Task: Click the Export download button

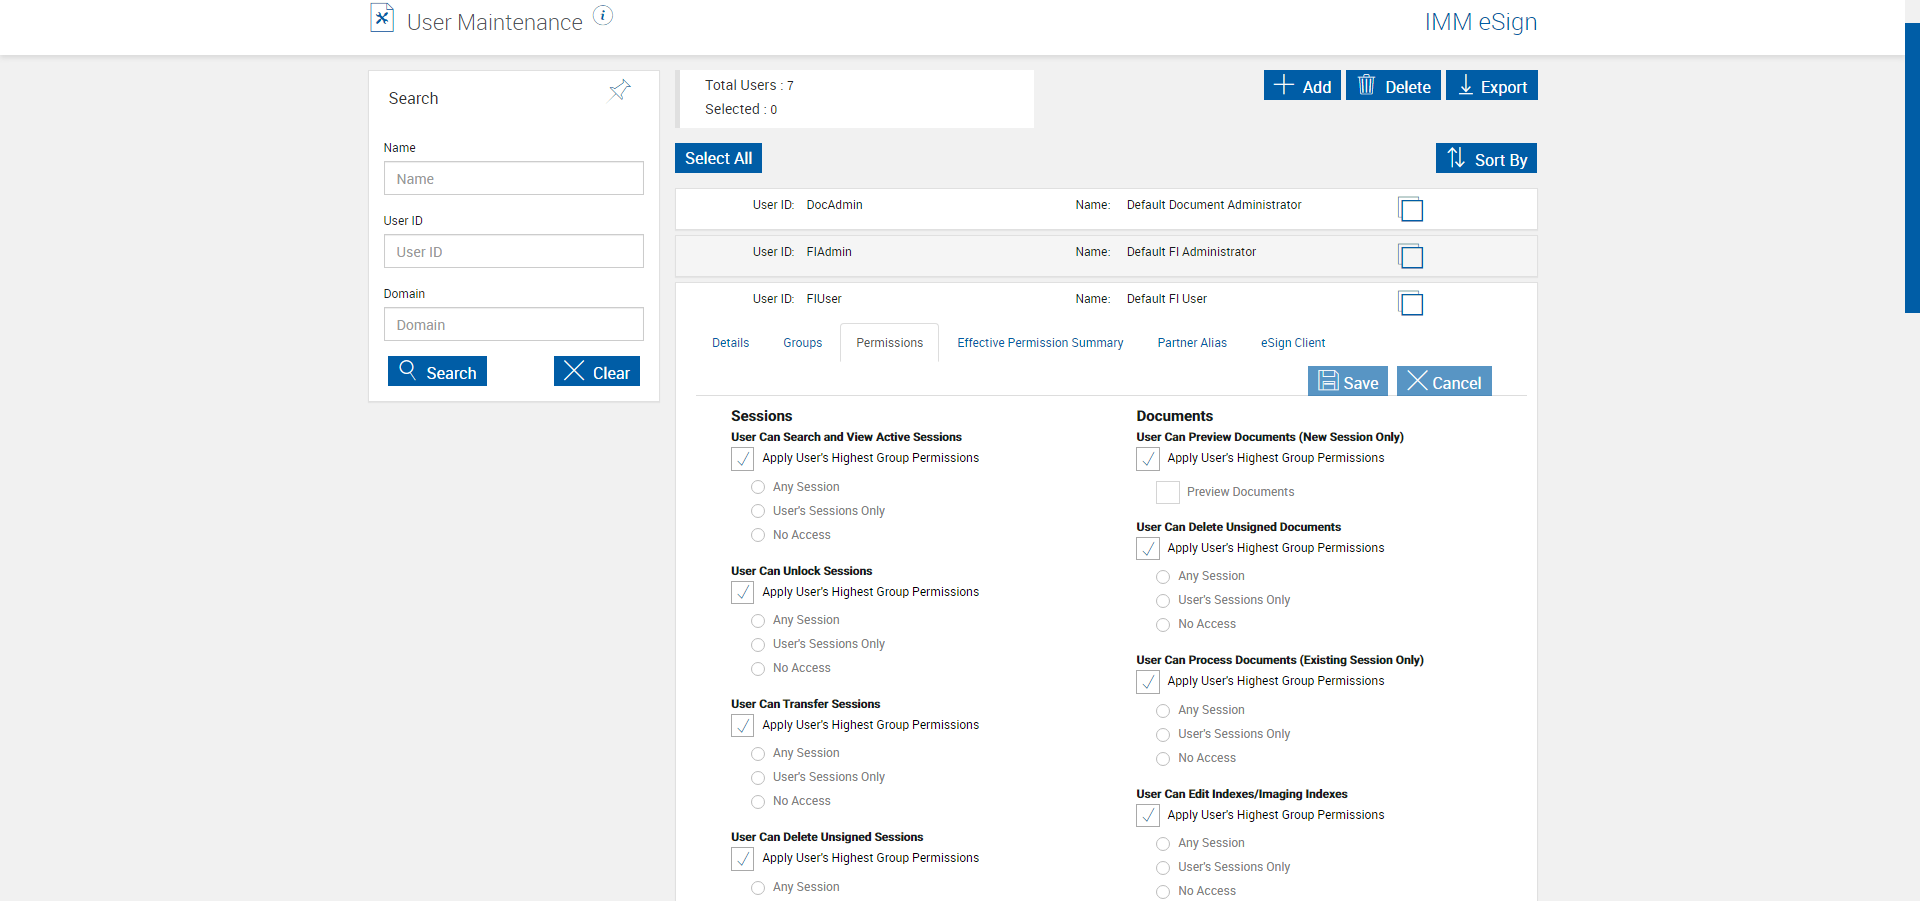Action: [x=1491, y=86]
